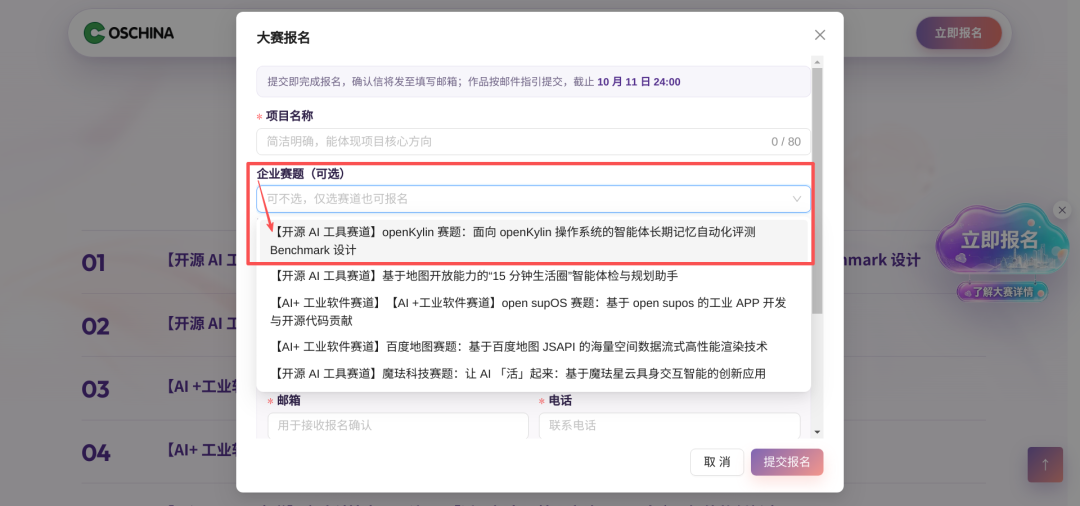Click the OSCHINA logo
Screen dimensions: 1080x506
[x=129, y=33]
